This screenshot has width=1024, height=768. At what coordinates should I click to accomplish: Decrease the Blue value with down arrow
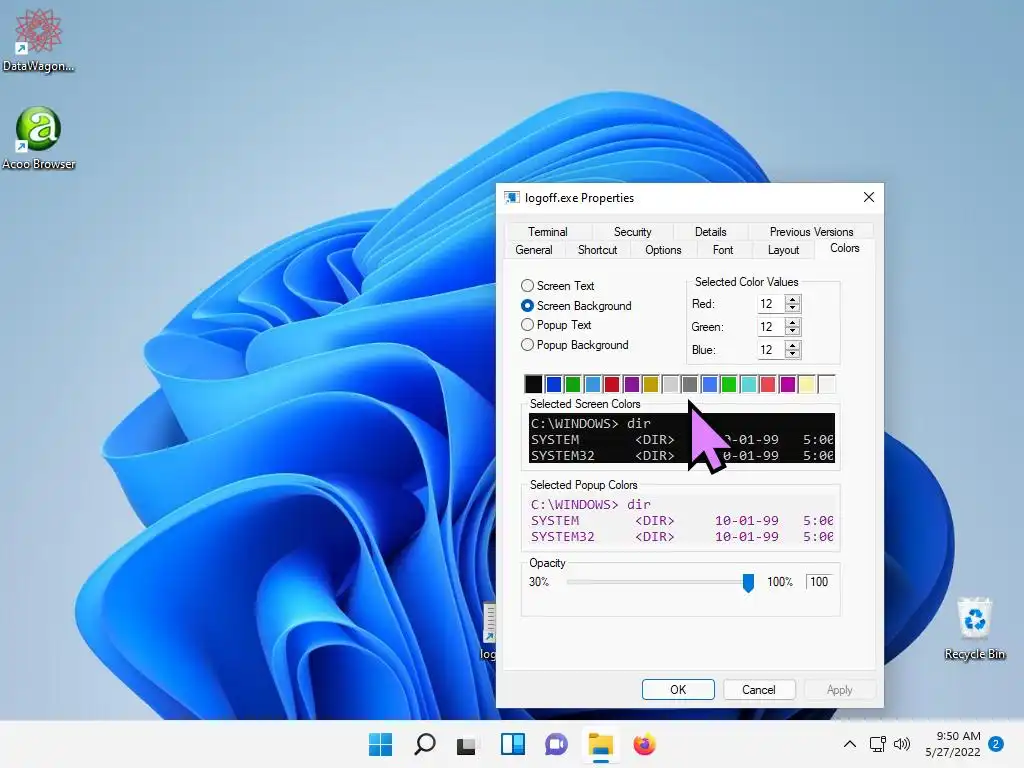(x=793, y=353)
